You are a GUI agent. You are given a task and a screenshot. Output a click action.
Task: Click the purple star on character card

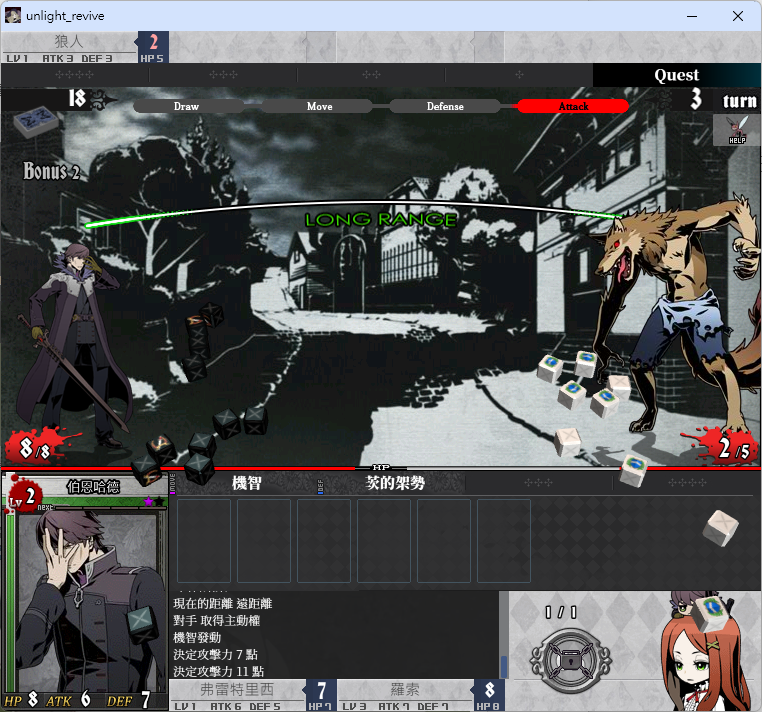coord(148,501)
